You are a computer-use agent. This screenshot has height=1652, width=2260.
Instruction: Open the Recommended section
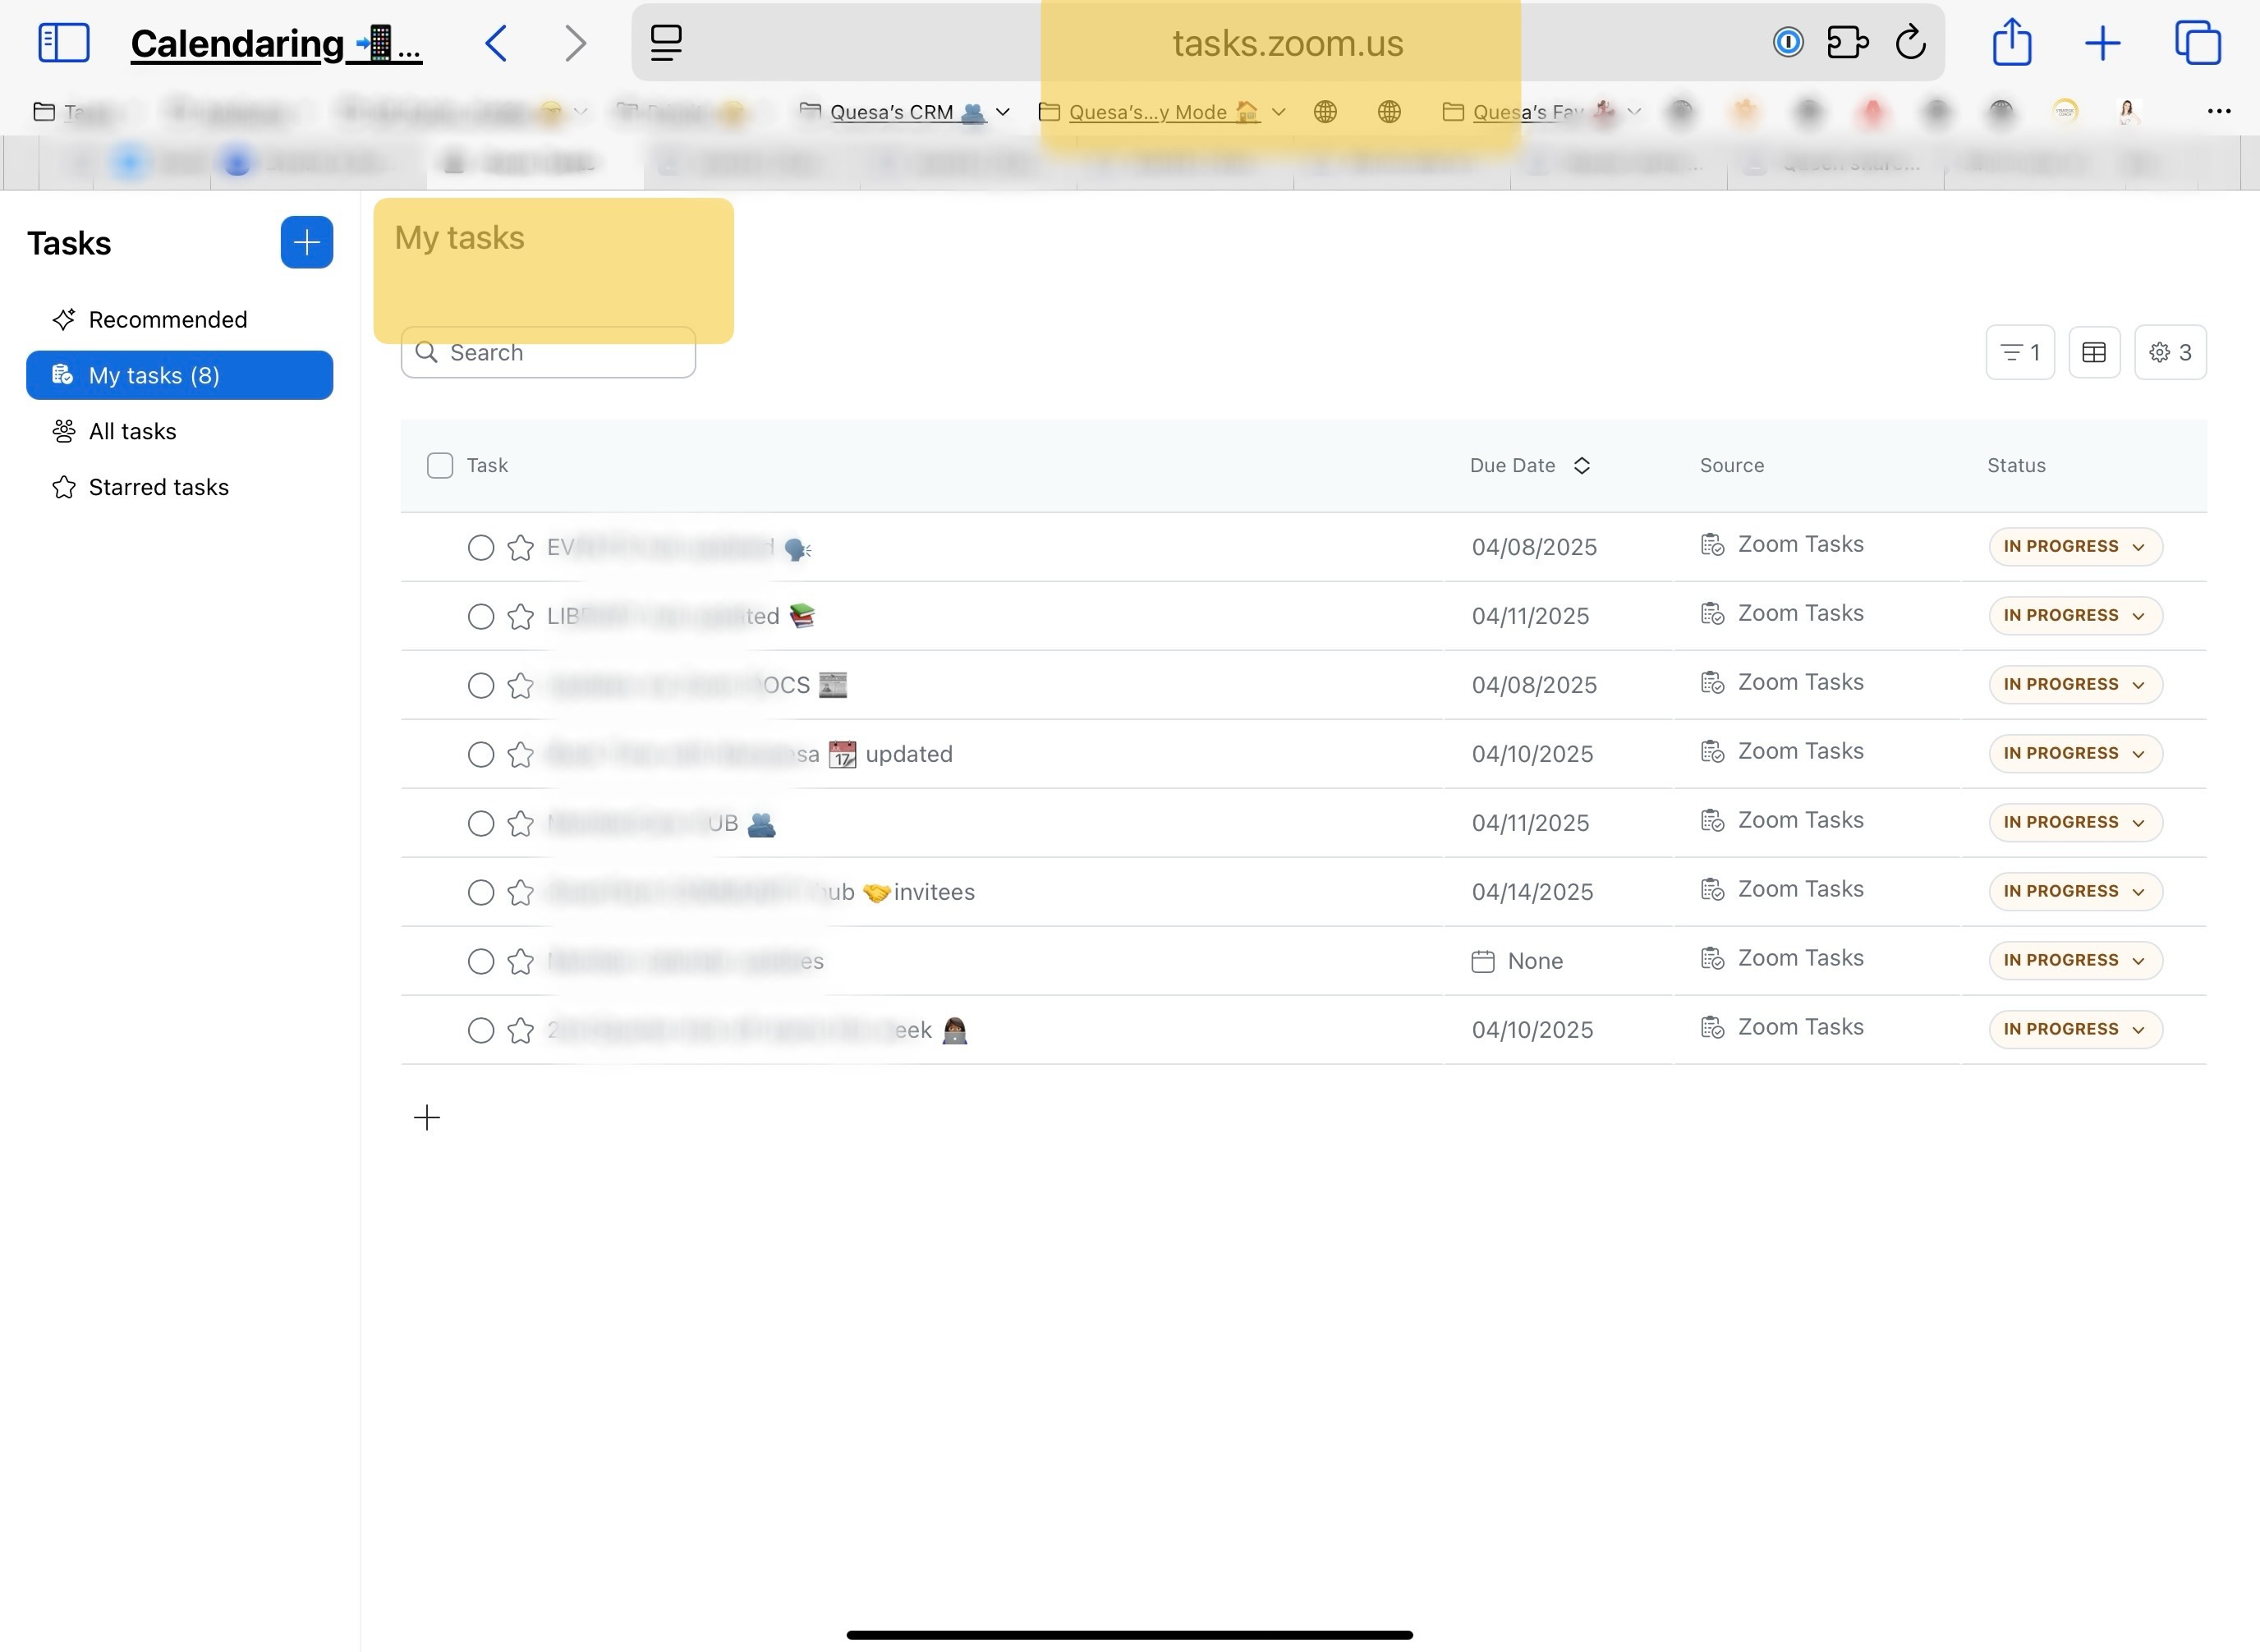point(167,319)
